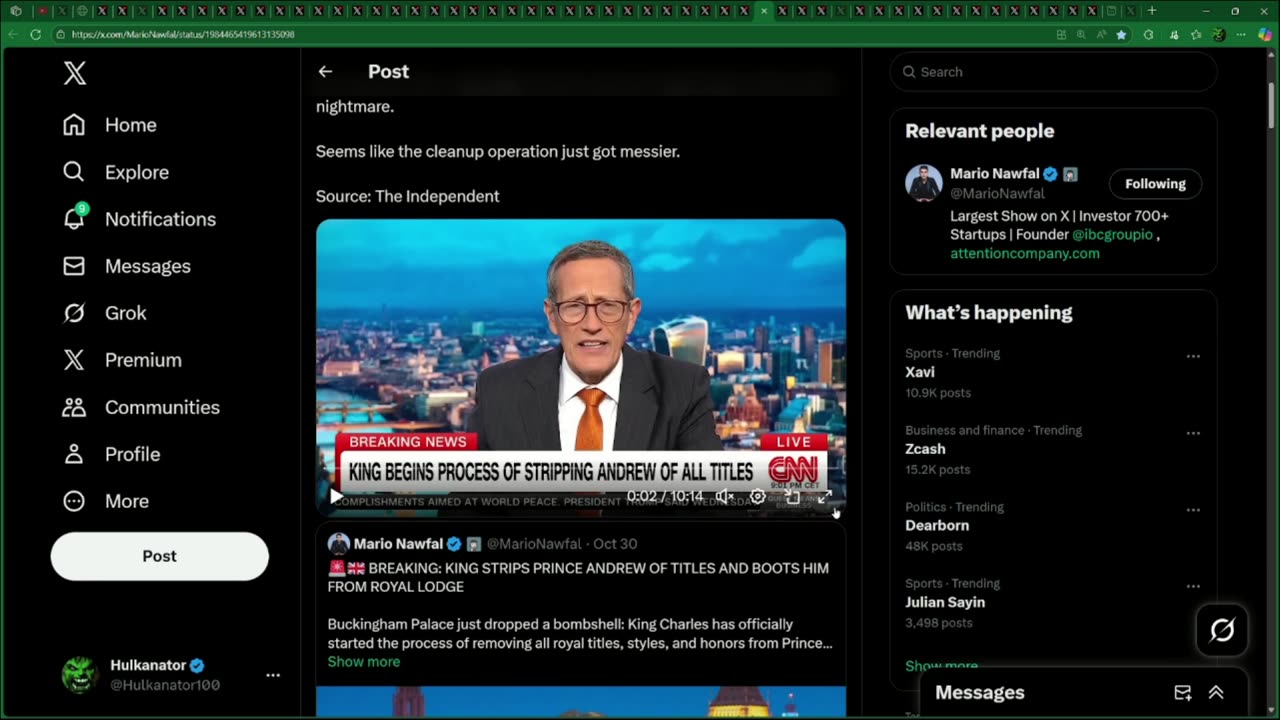Click the Oct 30 date on the quoted post
Image resolution: width=1280 pixels, height=720 pixels.
(x=615, y=544)
